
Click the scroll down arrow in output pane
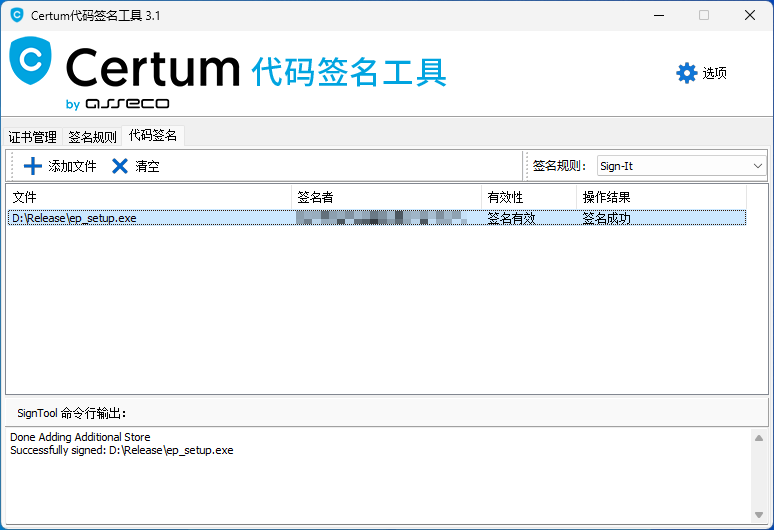pos(759,515)
